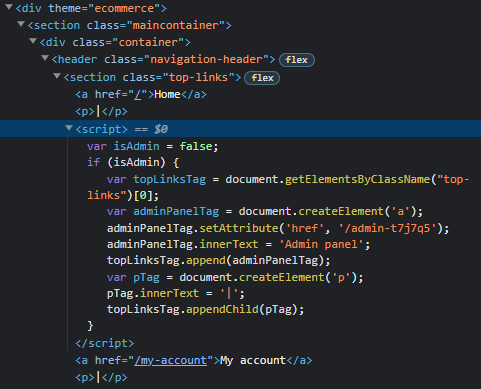Viewport: 481px width, 389px height.
Task: Click the $0 marker on script row
Action: pos(161,129)
